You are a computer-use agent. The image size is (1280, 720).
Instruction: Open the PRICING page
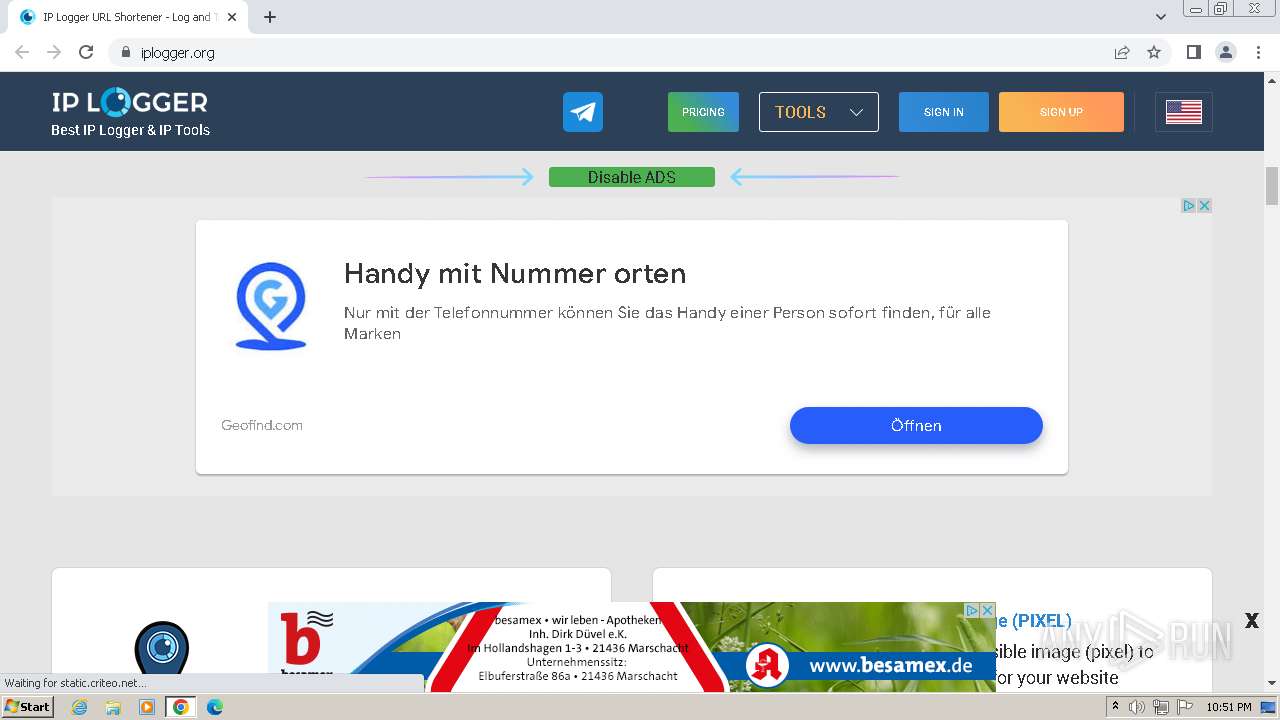point(703,112)
